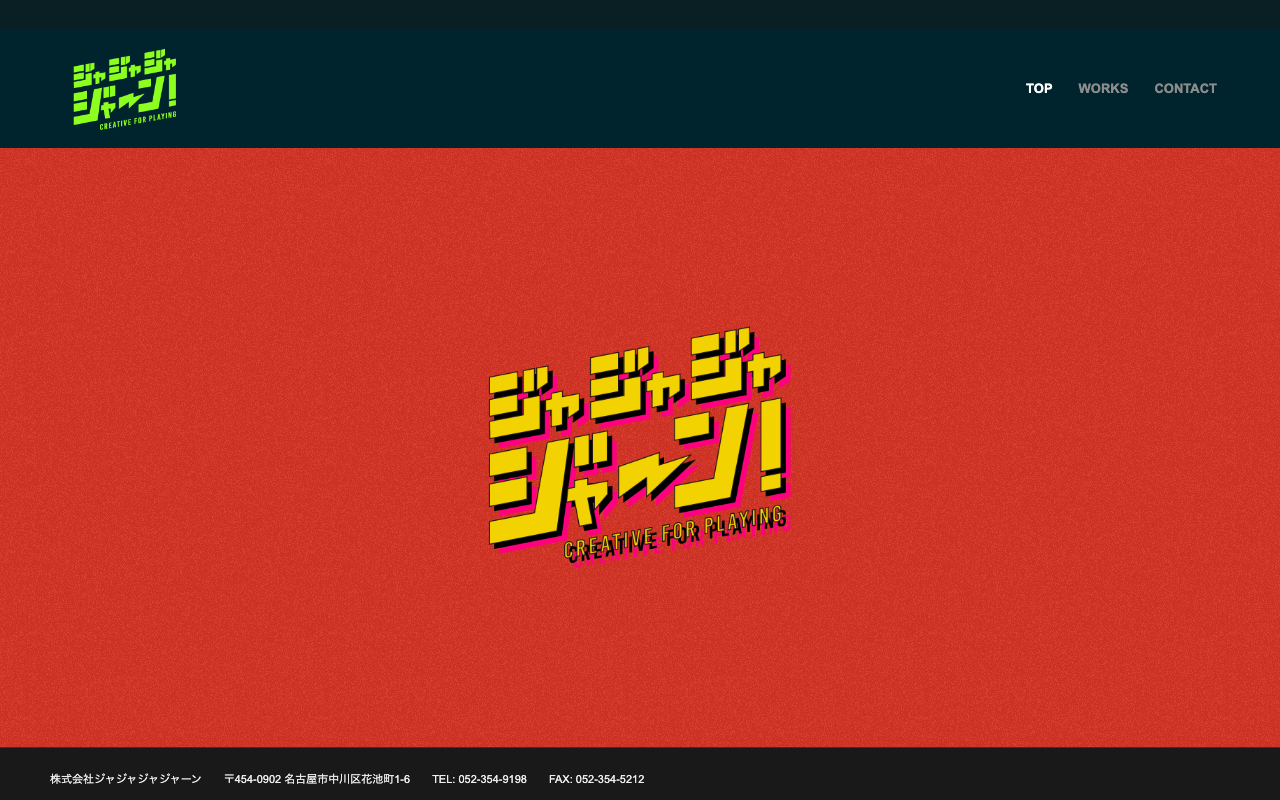Open the CONTACT page link

tap(1185, 88)
